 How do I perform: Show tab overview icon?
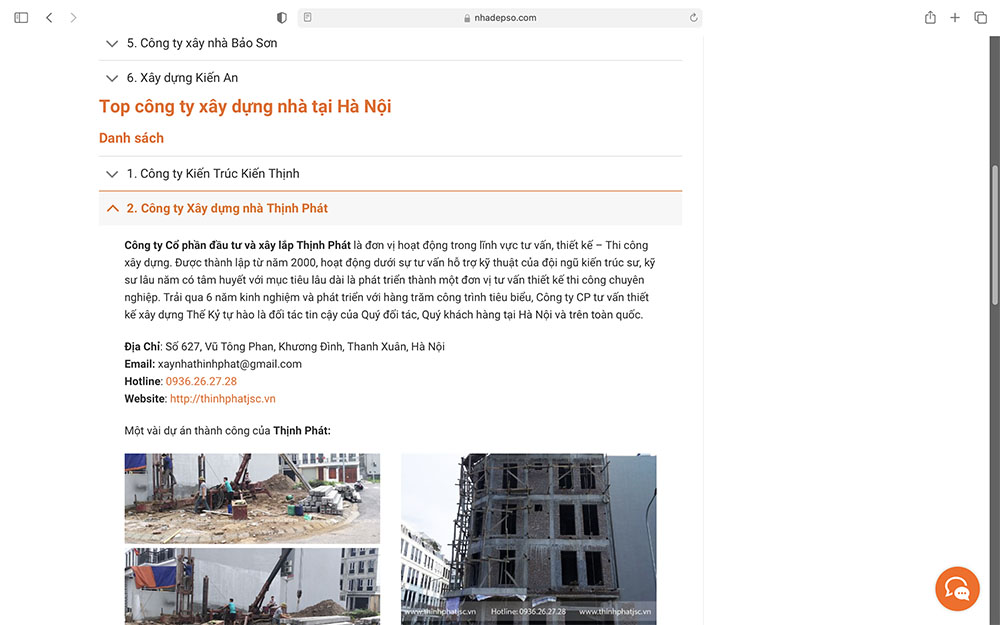pos(980,18)
